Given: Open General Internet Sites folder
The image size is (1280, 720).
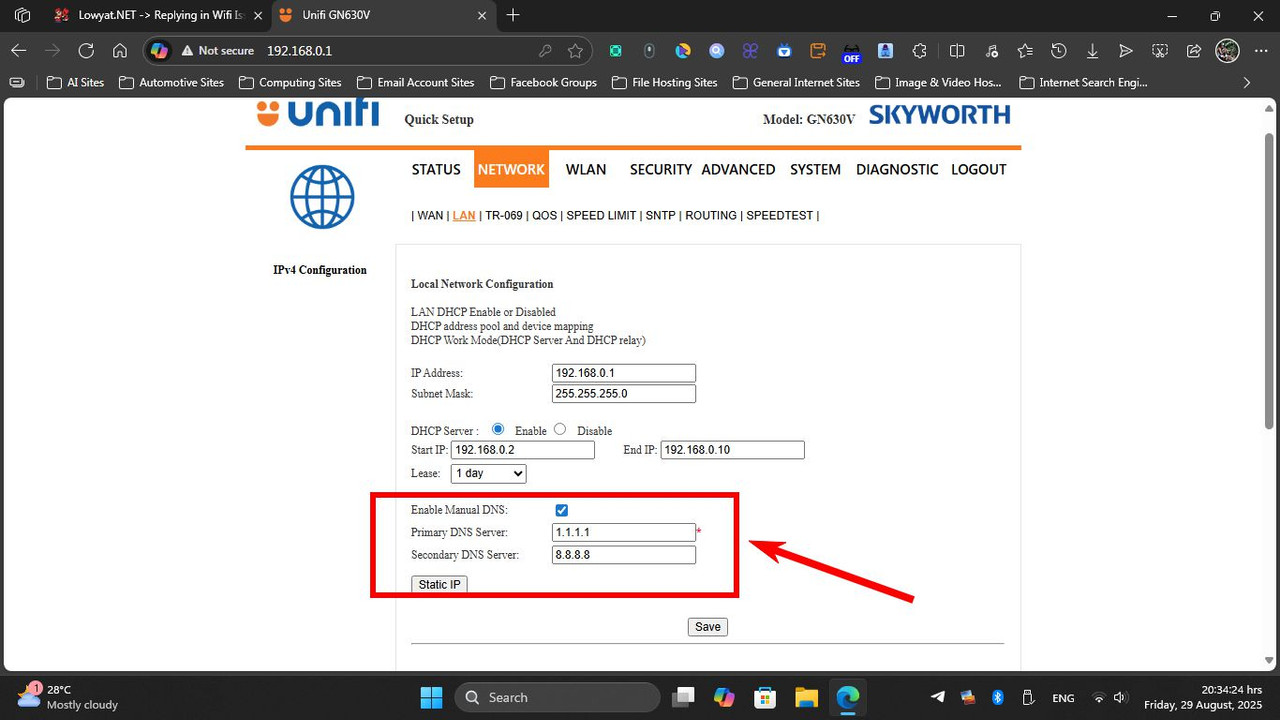Looking at the screenshot, I should pyautogui.click(x=796, y=82).
